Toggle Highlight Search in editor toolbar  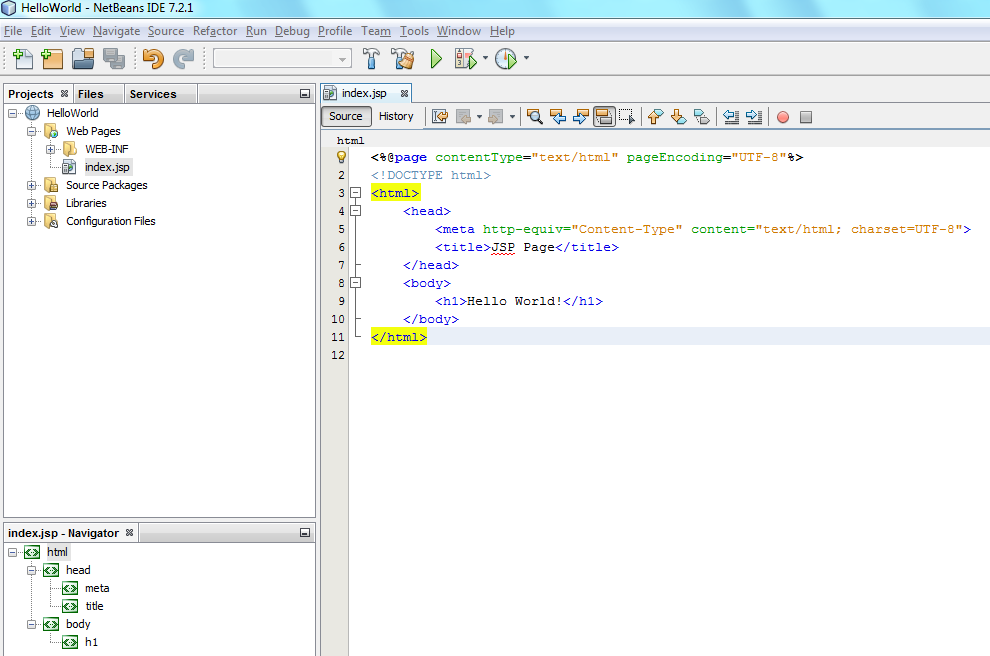pos(604,117)
